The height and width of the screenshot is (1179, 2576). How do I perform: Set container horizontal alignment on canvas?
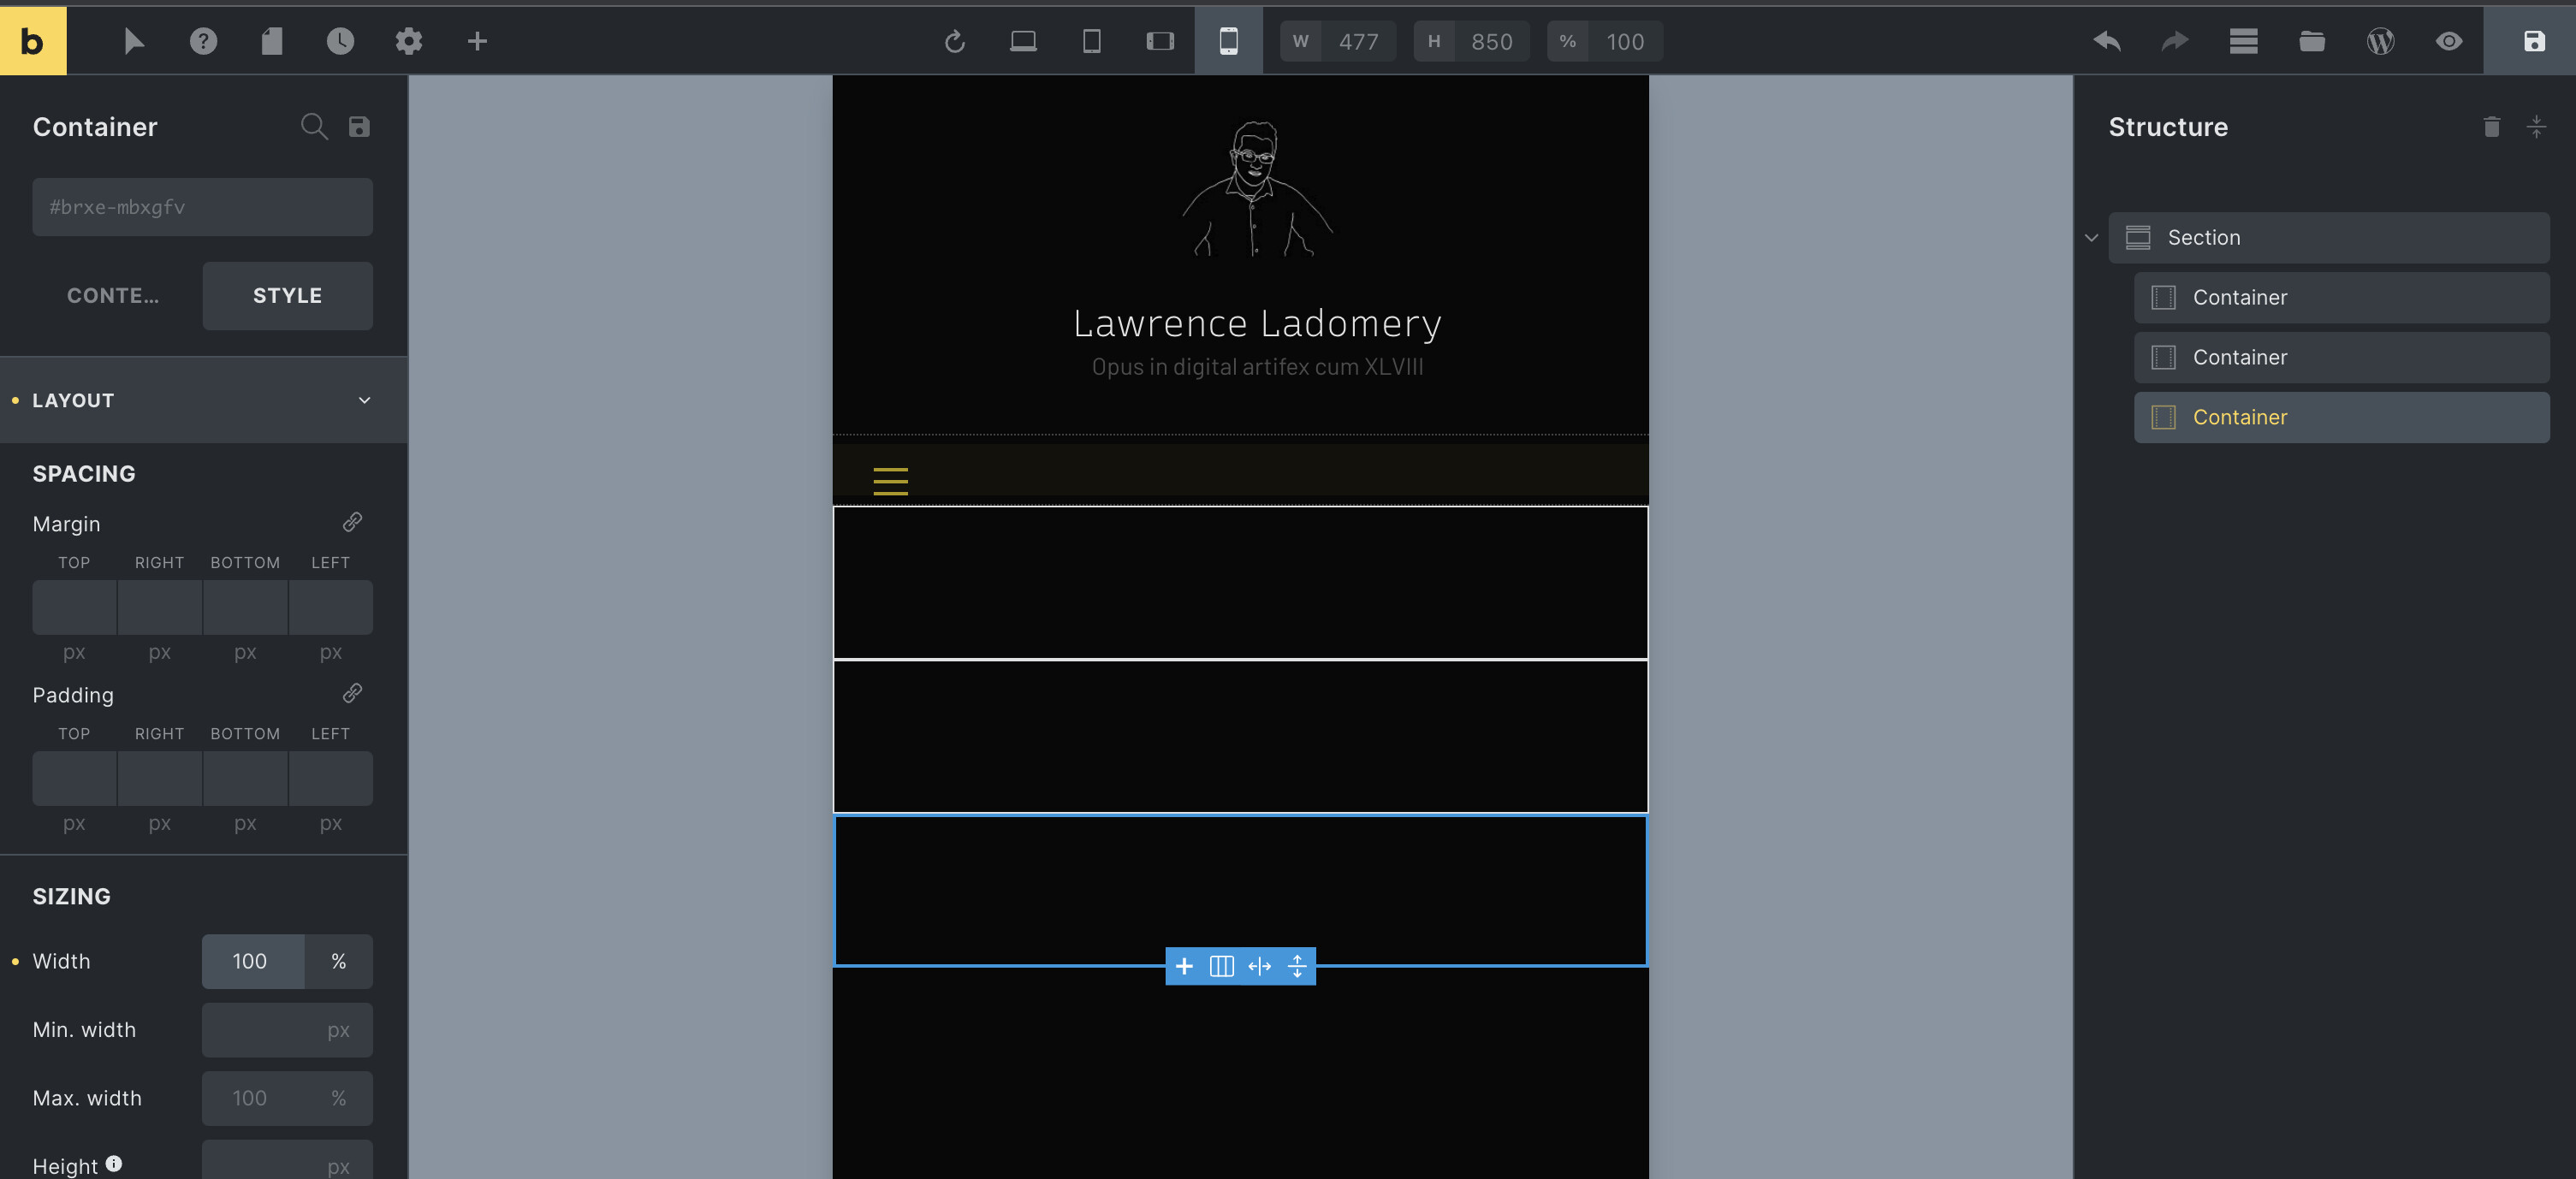tap(1260, 966)
